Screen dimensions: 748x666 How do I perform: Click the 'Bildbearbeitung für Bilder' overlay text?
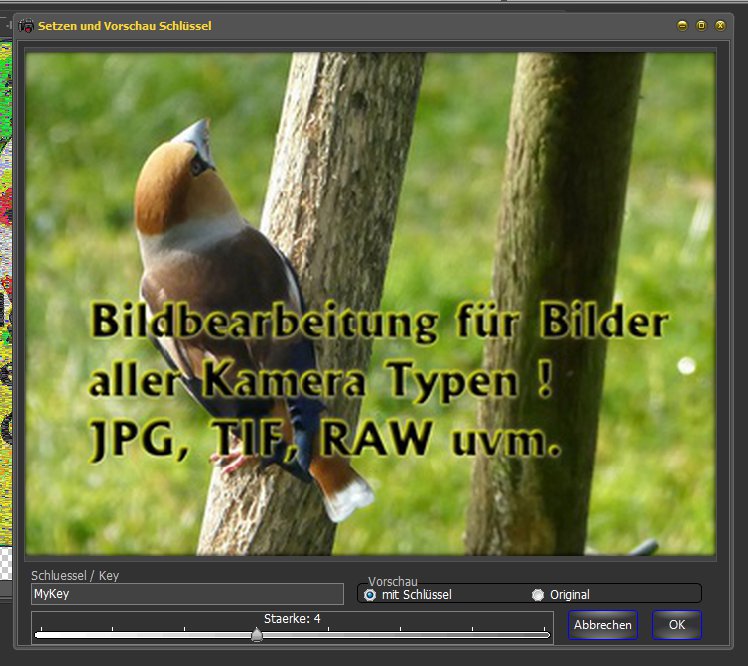[378, 323]
